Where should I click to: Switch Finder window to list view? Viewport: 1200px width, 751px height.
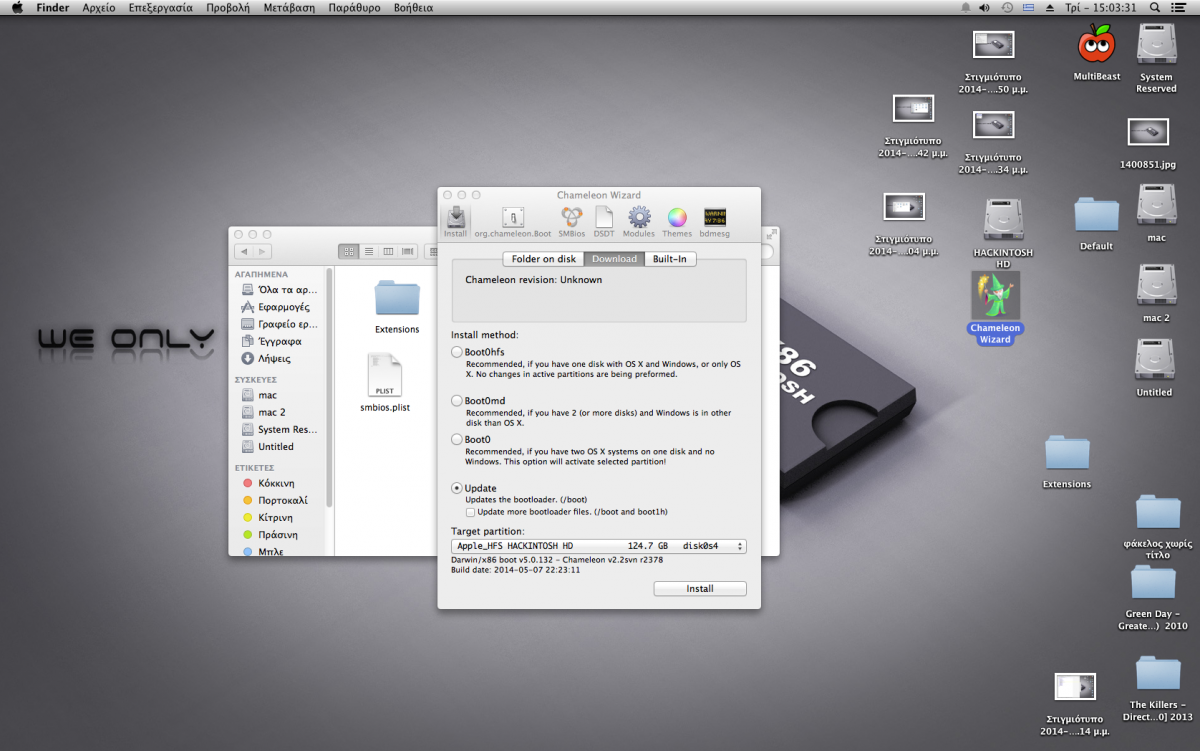point(369,251)
